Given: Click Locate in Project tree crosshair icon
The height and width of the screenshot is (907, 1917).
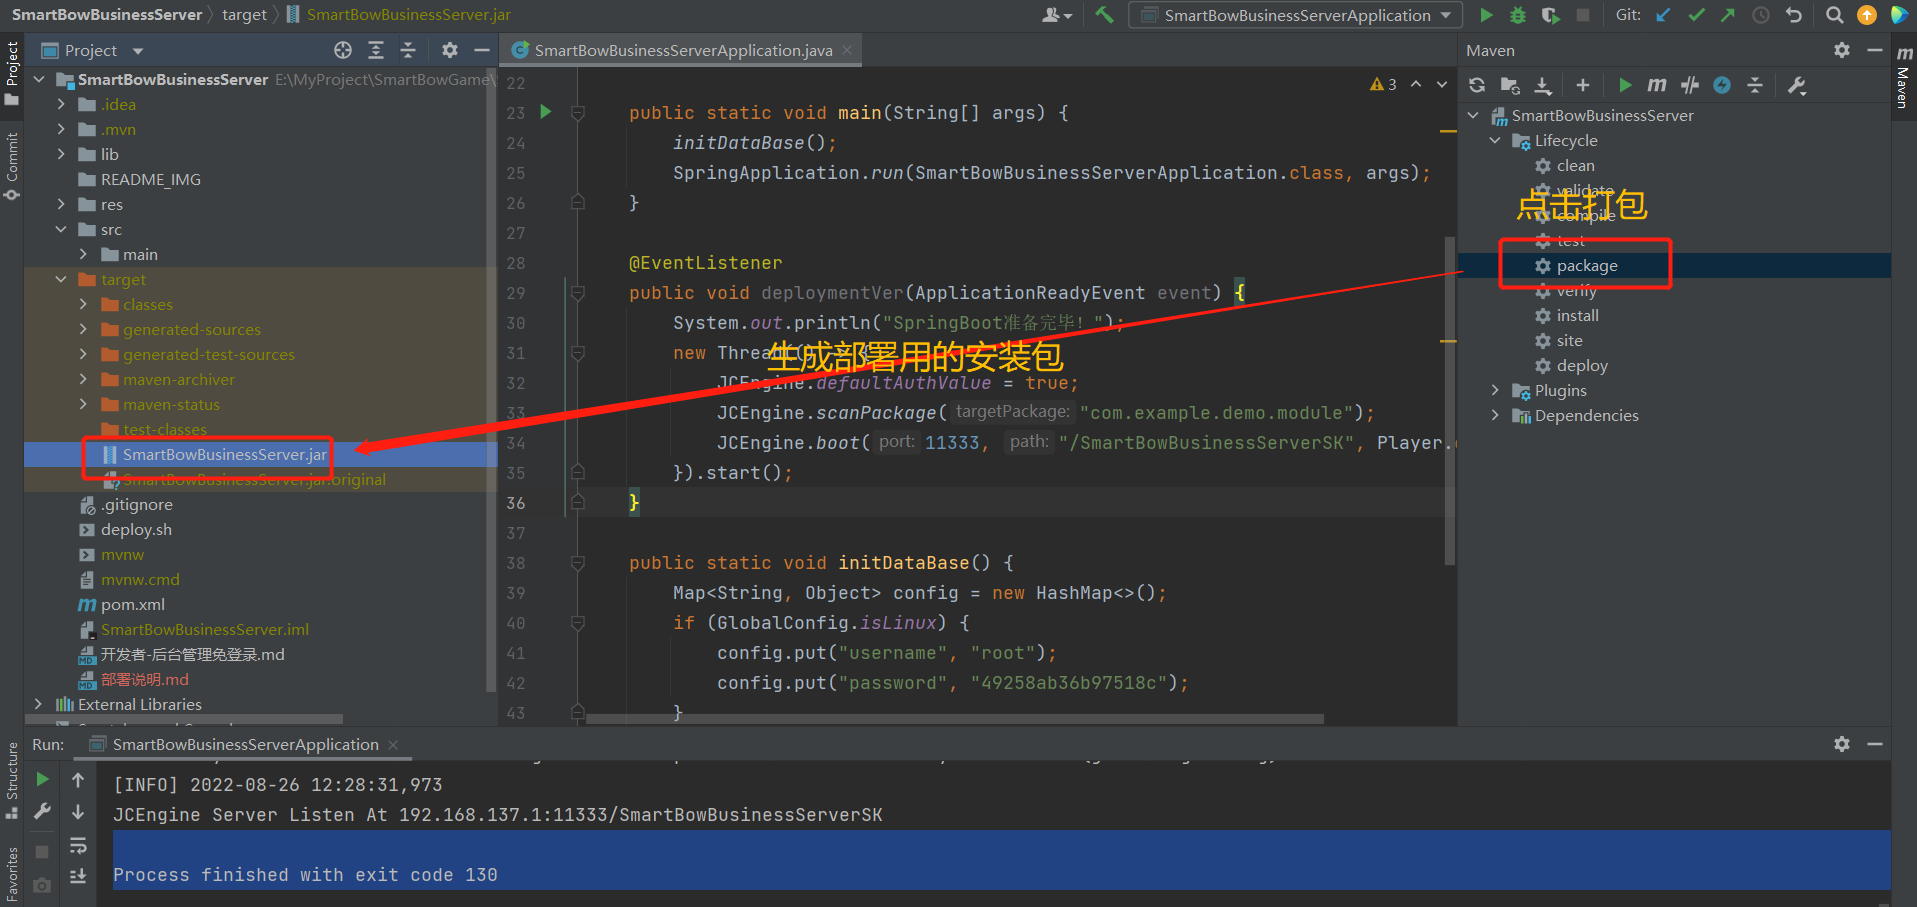Looking at the screenshot, I should pyautogui.click(x=343, y=50).
